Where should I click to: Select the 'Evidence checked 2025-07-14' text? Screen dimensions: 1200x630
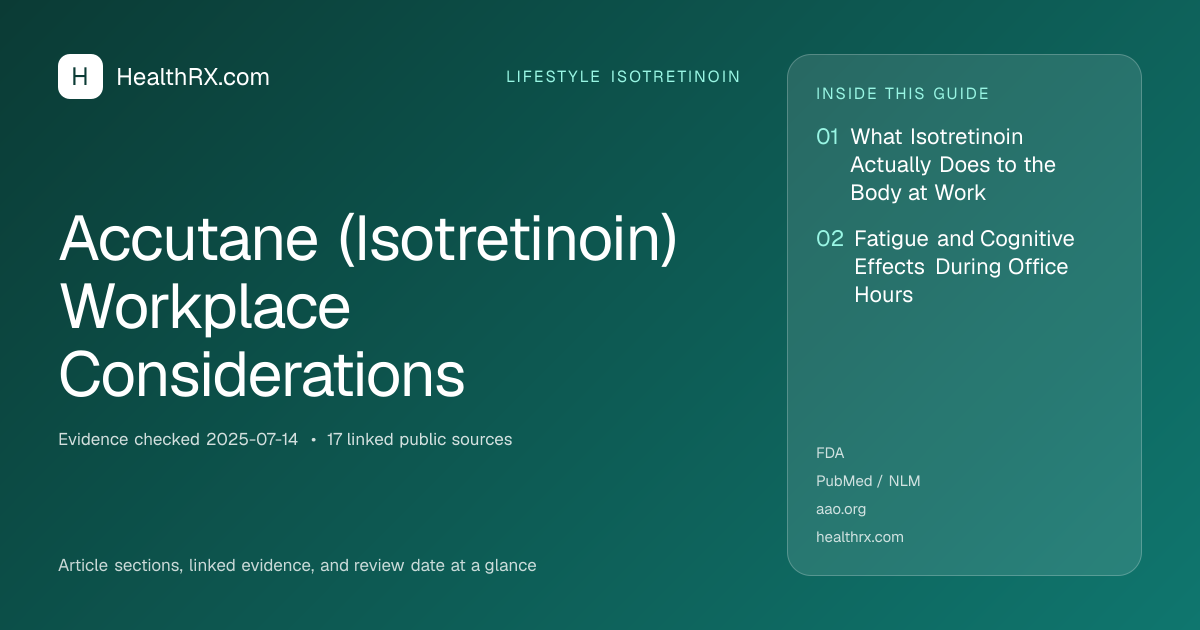tap(178, 439)
